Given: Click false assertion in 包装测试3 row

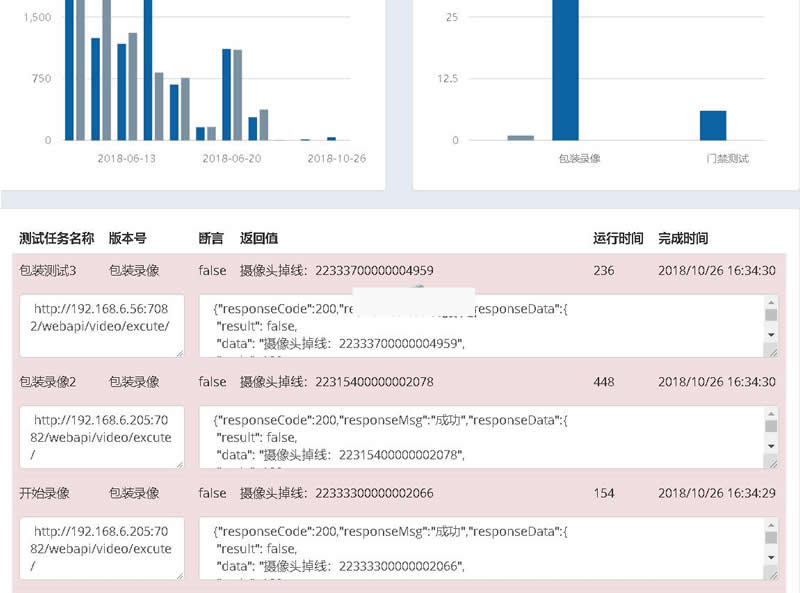Looking at the screenshot, I should pyautogui.click(x=212, y=270).
